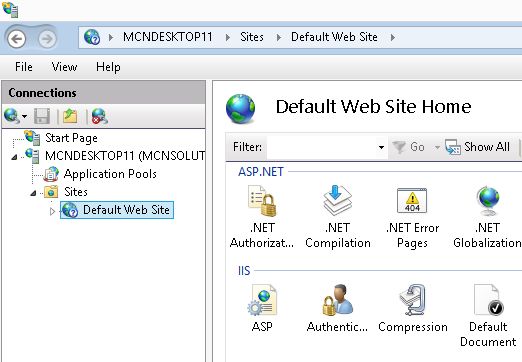Open the .NET Compilation feature
The height and width of the screenshot is (362, 522).
coord(338,217)
